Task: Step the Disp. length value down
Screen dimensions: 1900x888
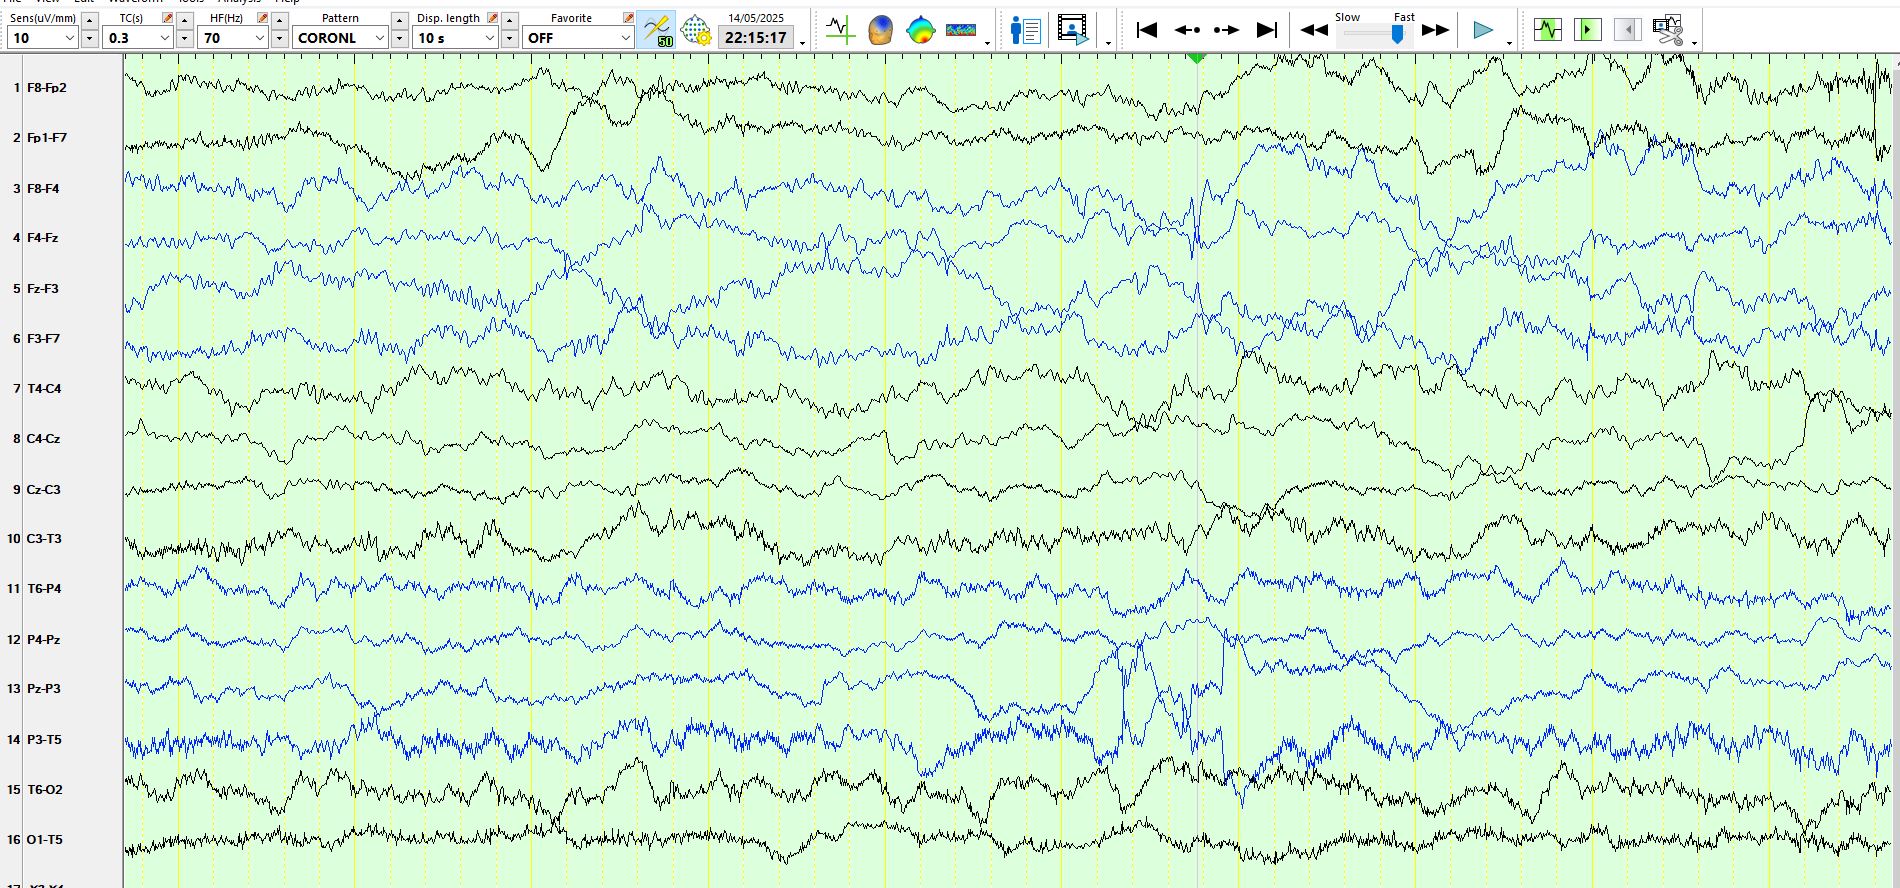Action: 509,39
